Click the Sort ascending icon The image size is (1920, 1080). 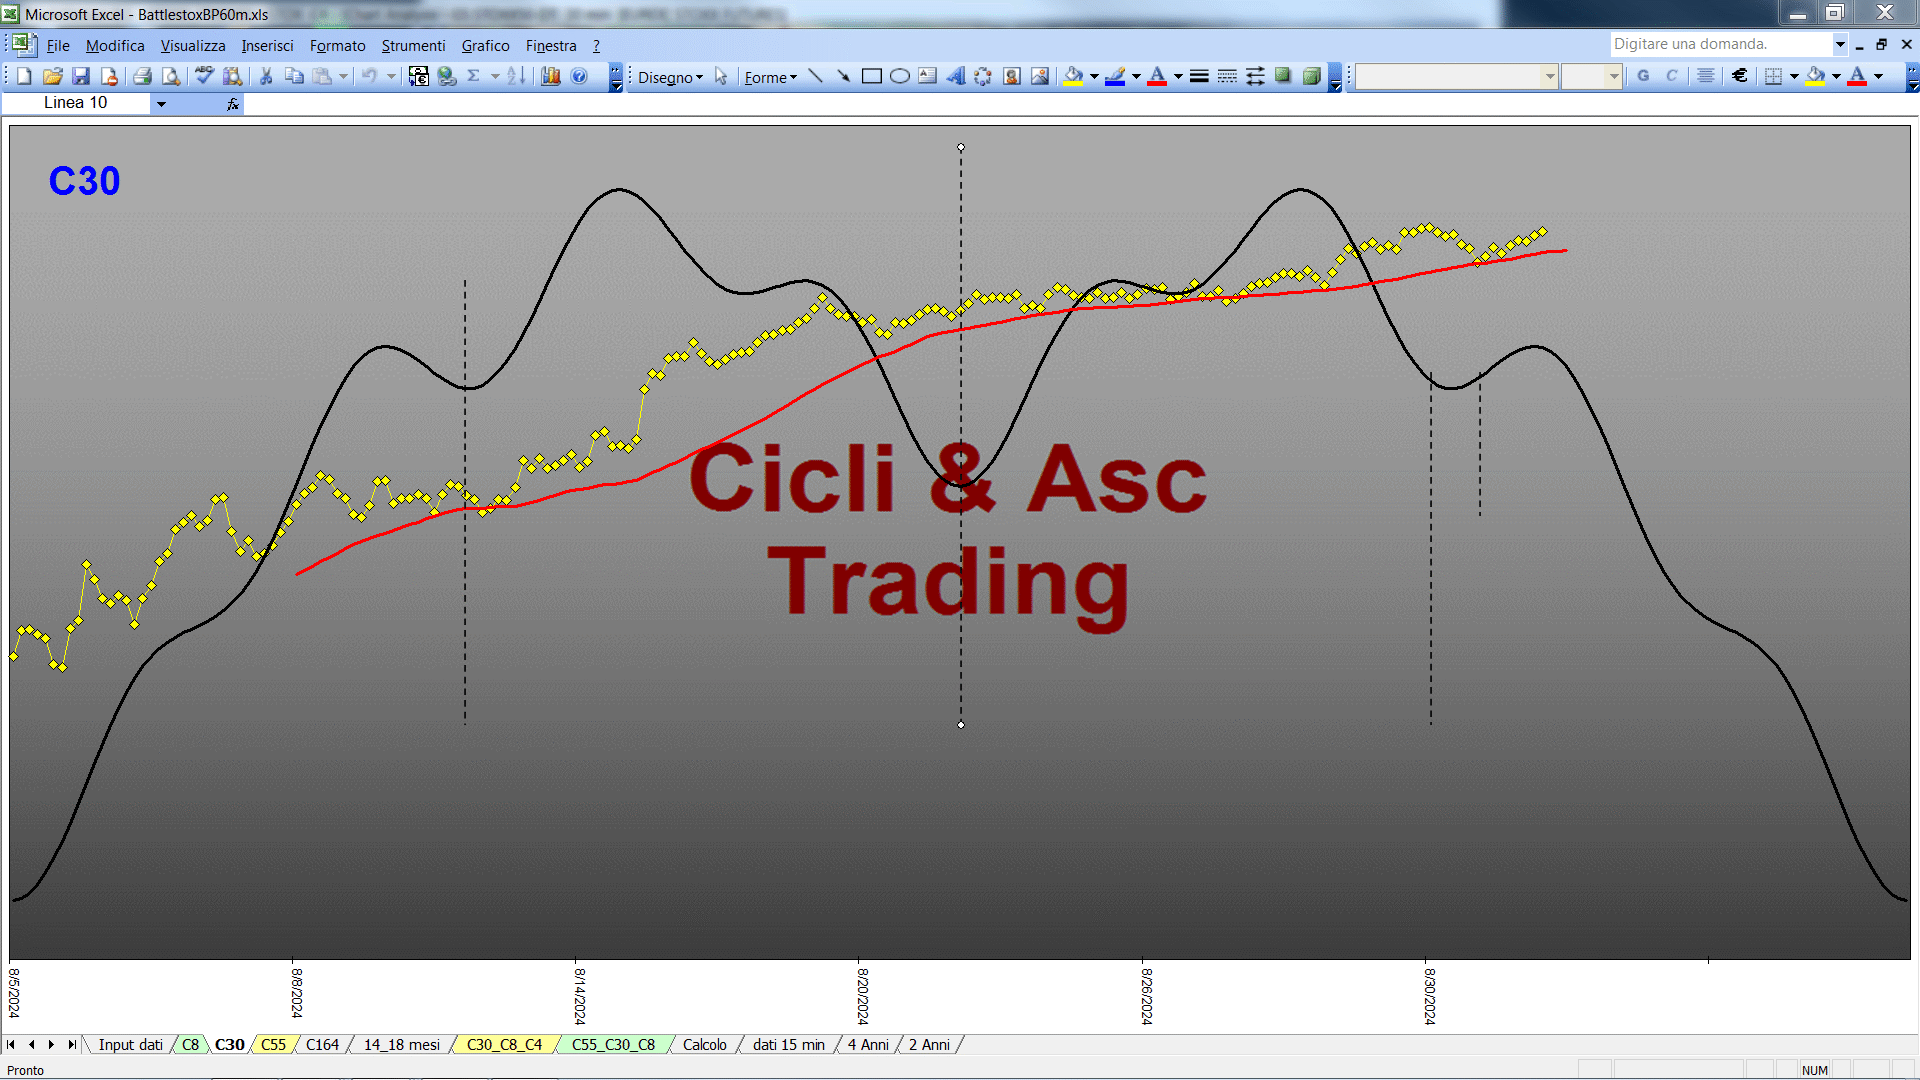[x=516, y=77]
